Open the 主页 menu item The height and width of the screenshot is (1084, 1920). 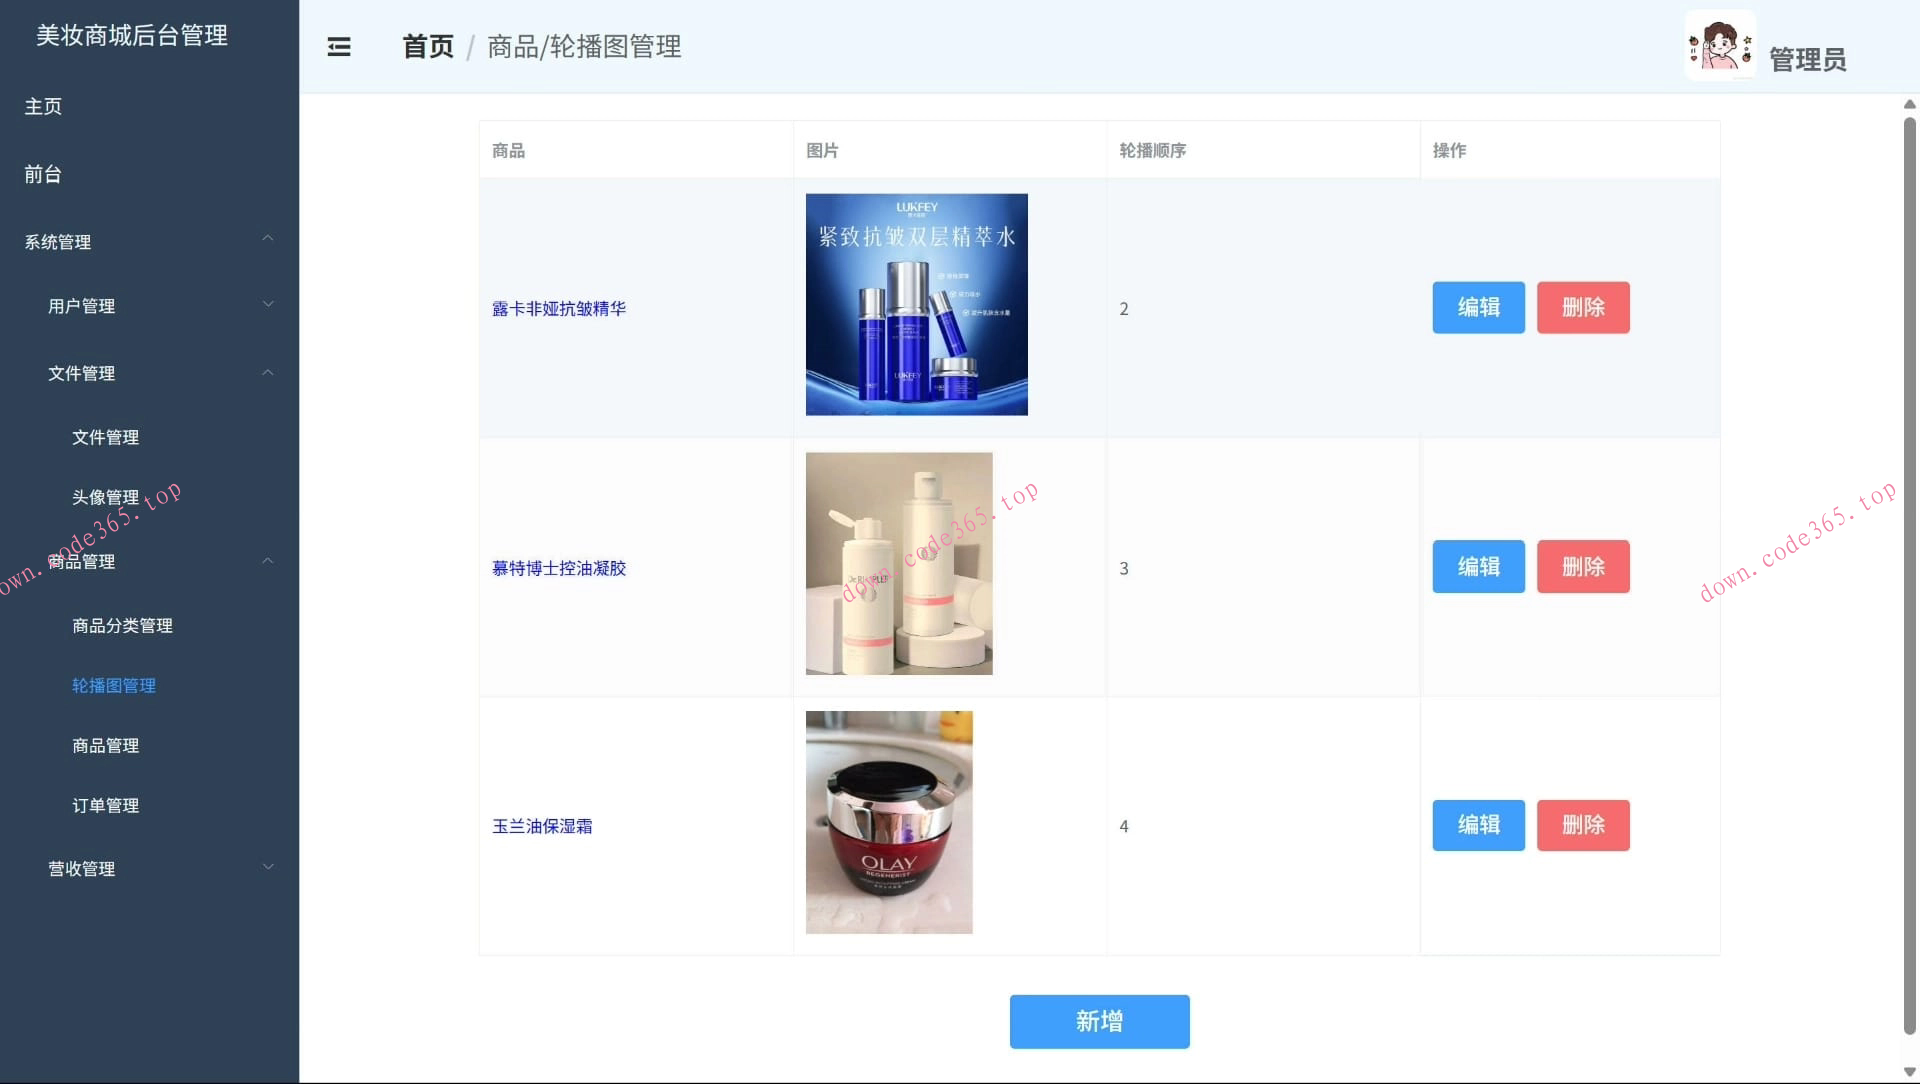[42, 106]
